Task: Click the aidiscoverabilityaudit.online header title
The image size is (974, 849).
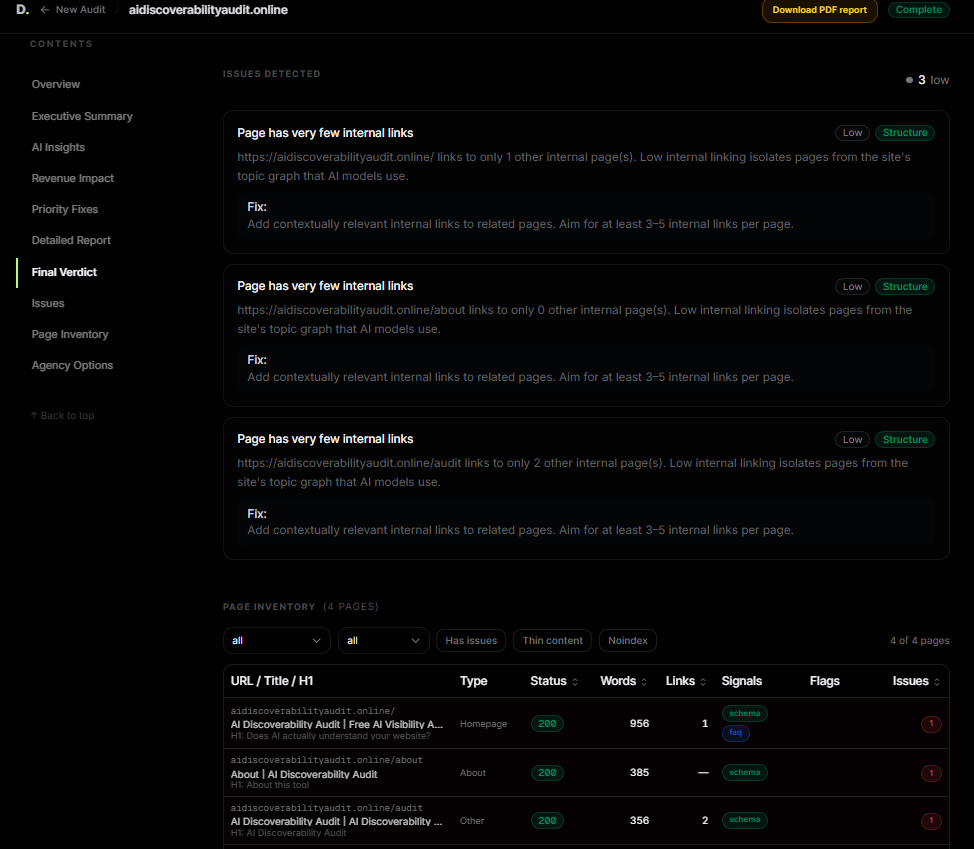Action: tap(208, 10)
